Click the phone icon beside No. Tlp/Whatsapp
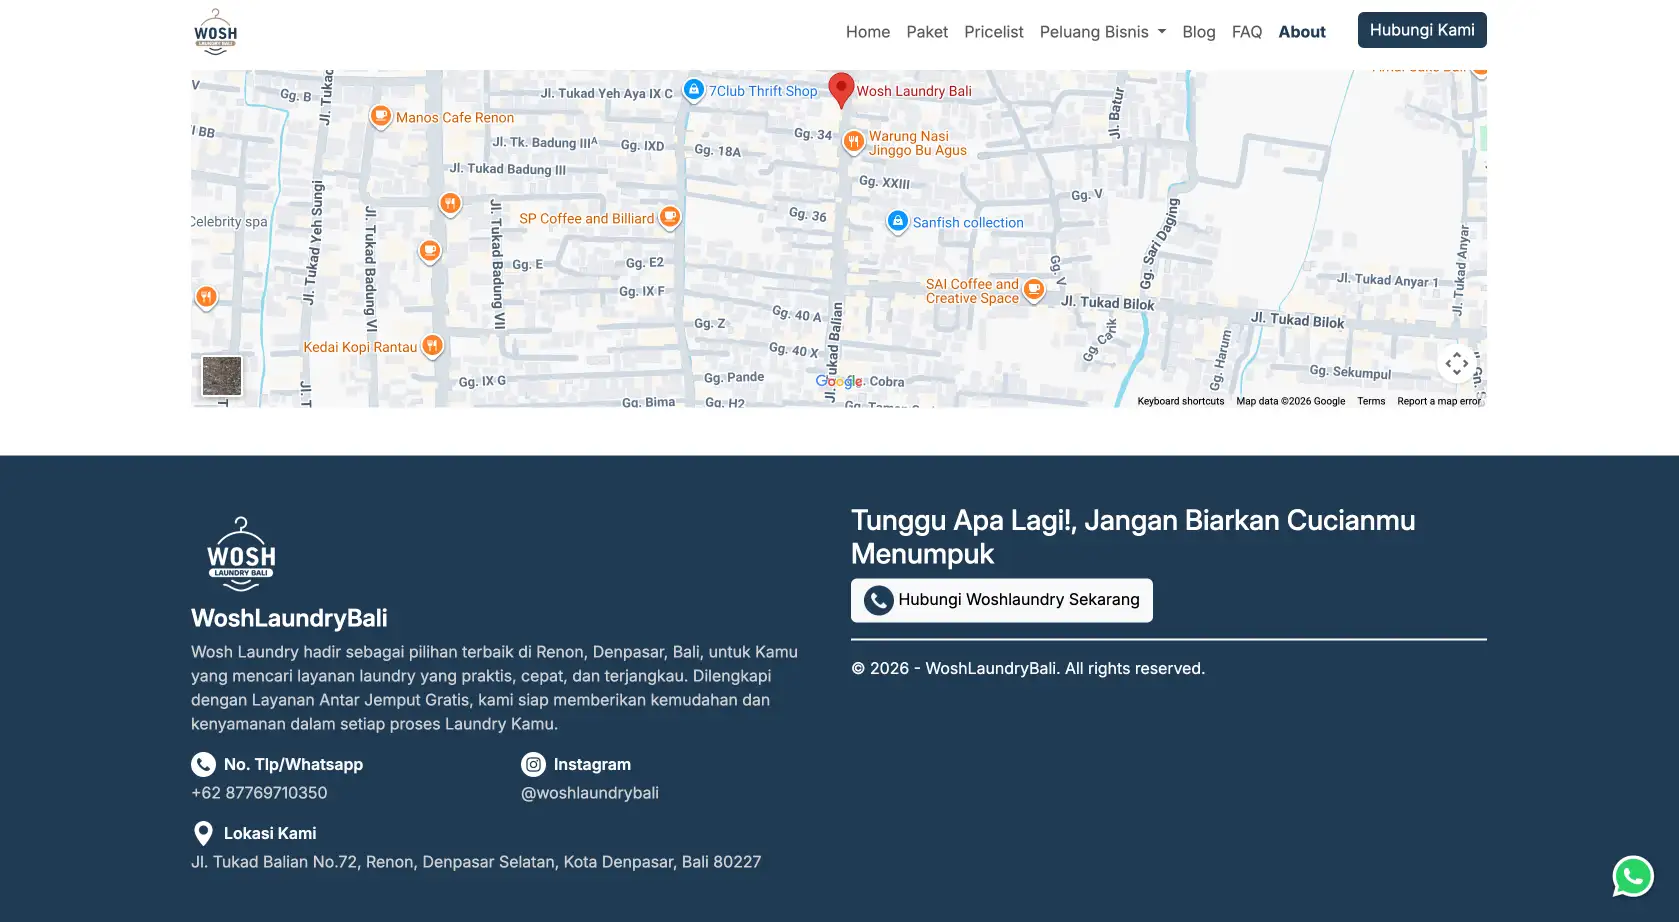 pyautogui.click(x=203, y=764)
